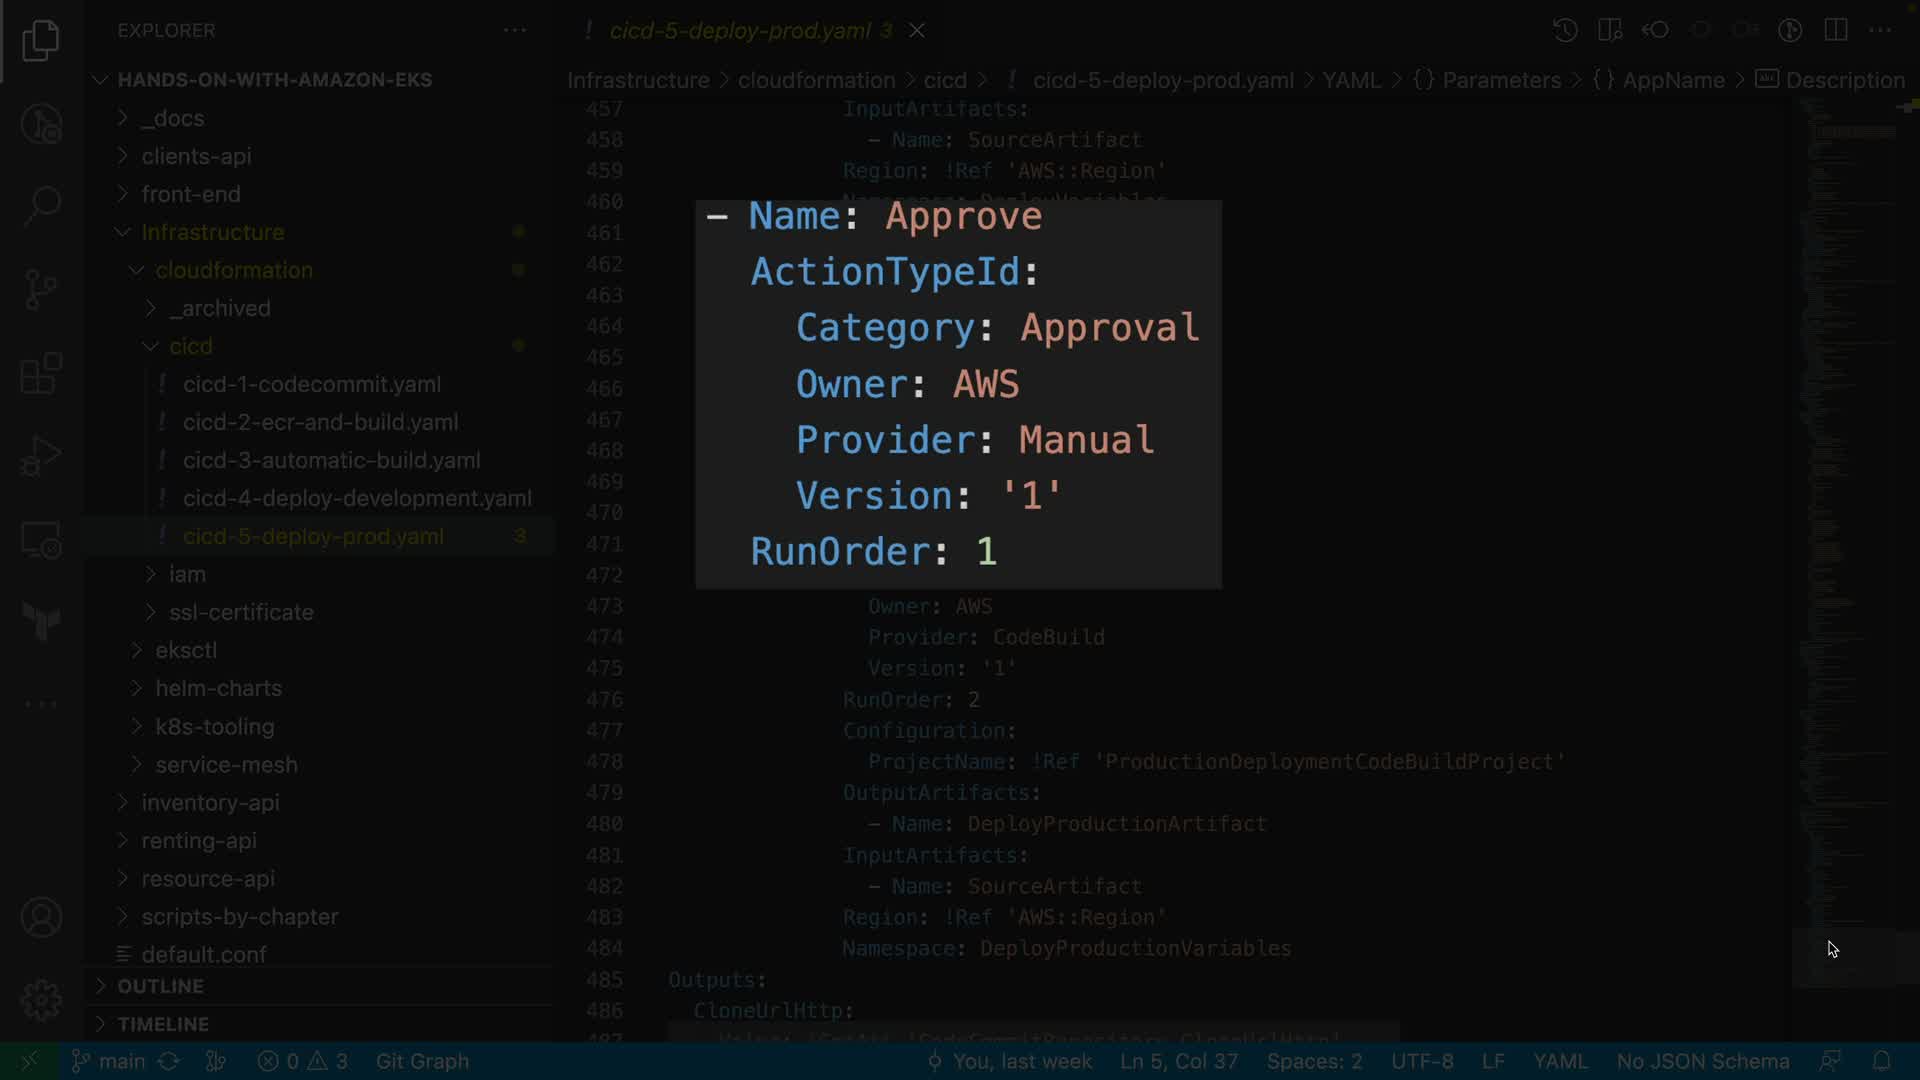Open cicd-4-deploy-development.yaml file
The height and width of the screenshot is (1080, 1920).
click(357, 498)
